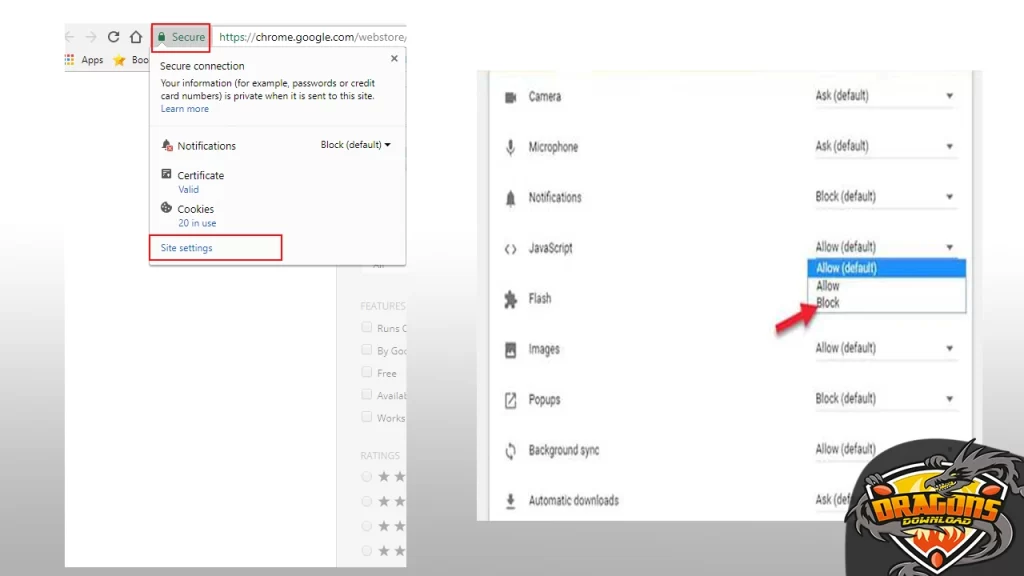Enable the checkbox beside "Works"

click(x=367, y=417)
